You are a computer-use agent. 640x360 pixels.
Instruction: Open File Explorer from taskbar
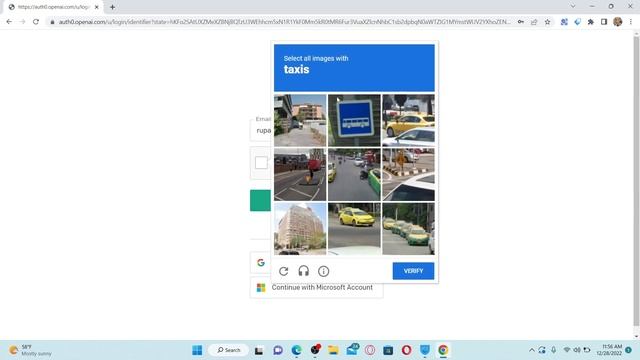[333, 350]
